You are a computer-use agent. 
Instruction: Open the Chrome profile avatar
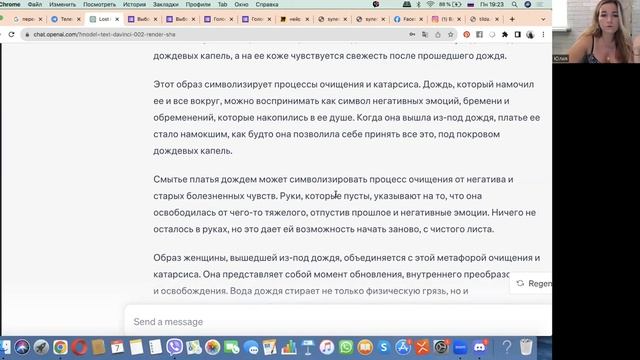coord(530,35)
